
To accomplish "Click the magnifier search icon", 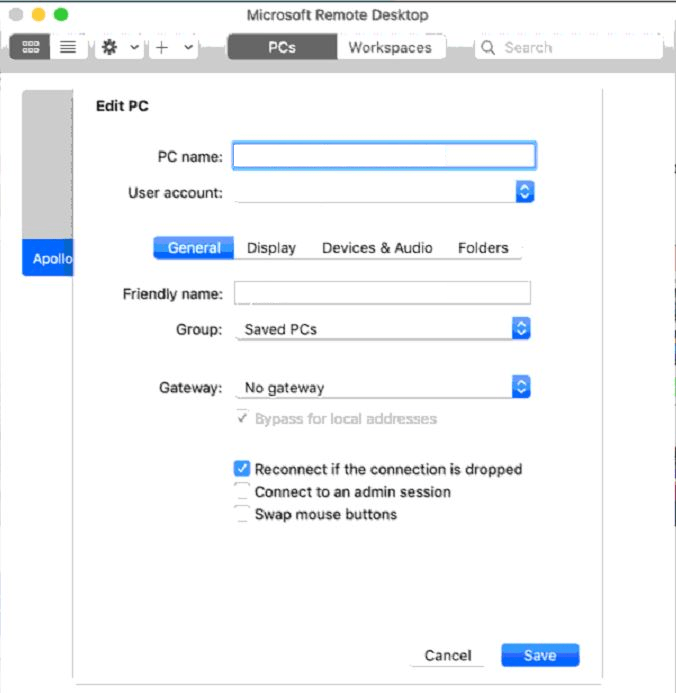I will pos(488,47).
